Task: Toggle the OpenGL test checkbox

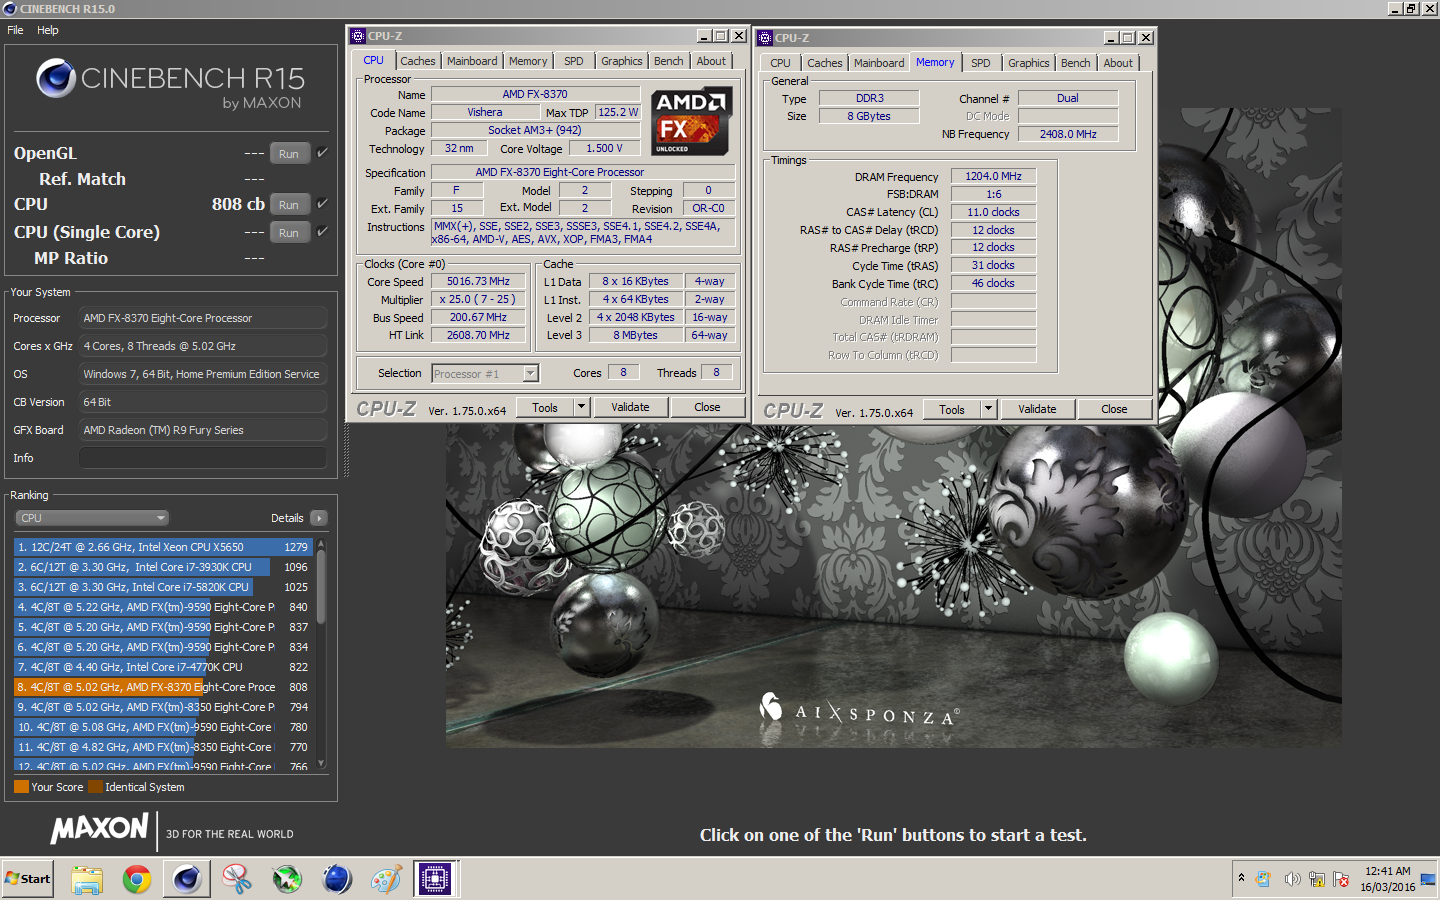Action: point(322,152)
